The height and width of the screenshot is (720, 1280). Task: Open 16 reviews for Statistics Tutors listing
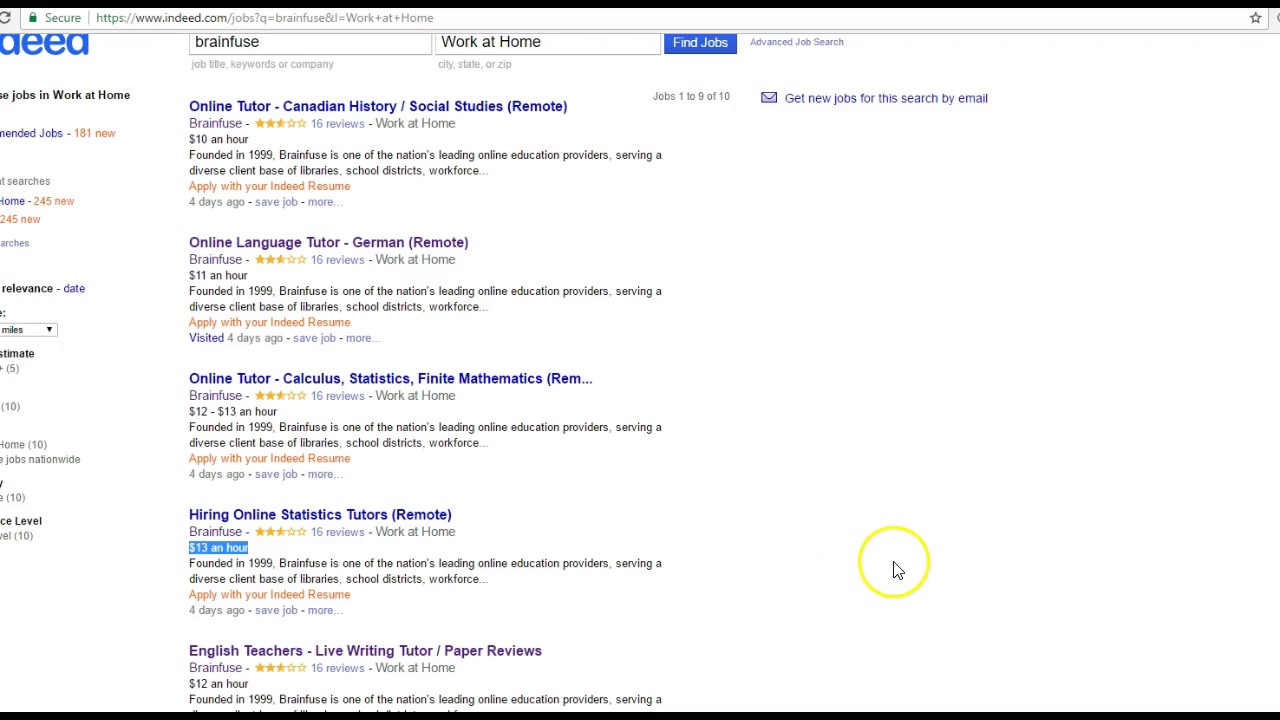point(338,532)
